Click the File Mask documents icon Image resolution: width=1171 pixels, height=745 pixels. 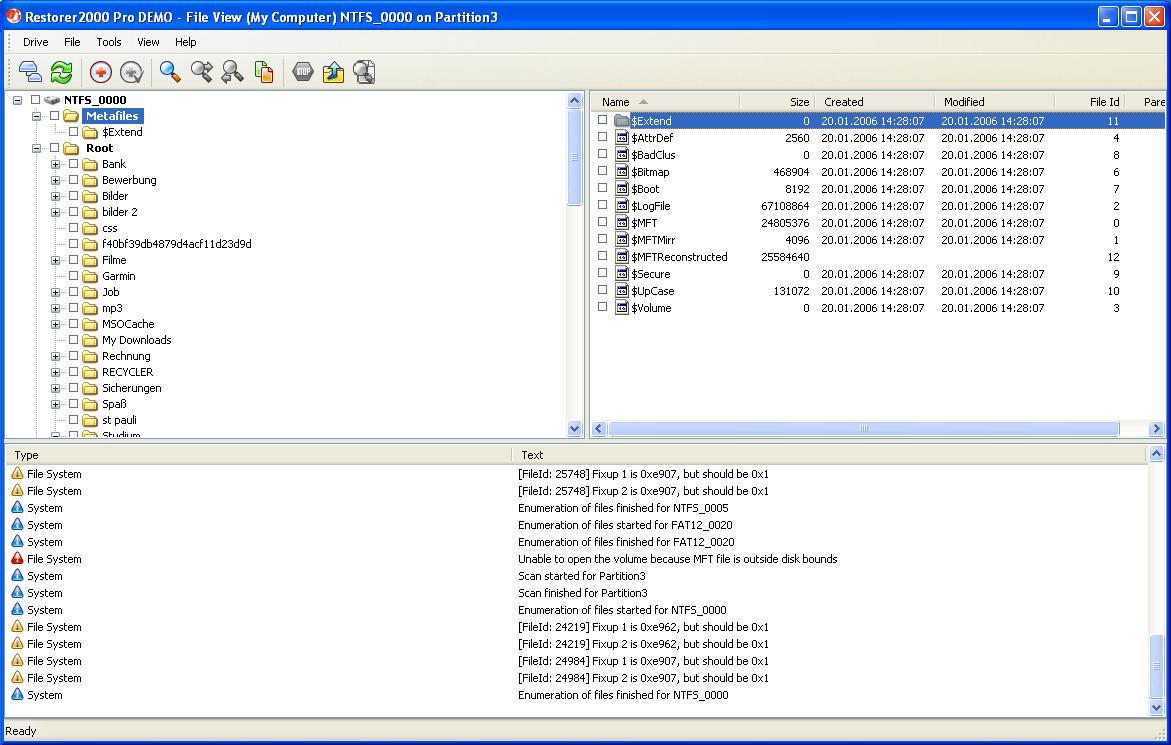click(x=264, y=72)
